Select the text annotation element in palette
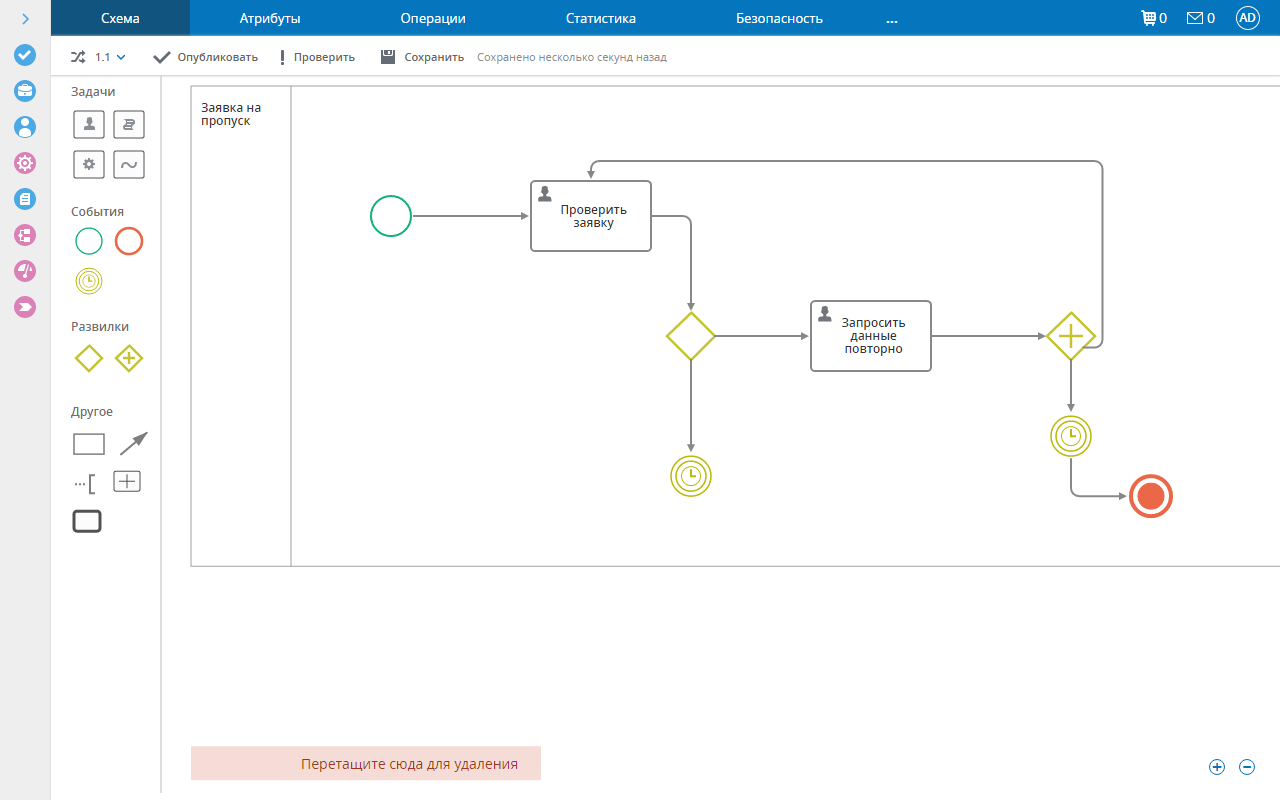The image size is (1280, 800). [x=86, y=484]
